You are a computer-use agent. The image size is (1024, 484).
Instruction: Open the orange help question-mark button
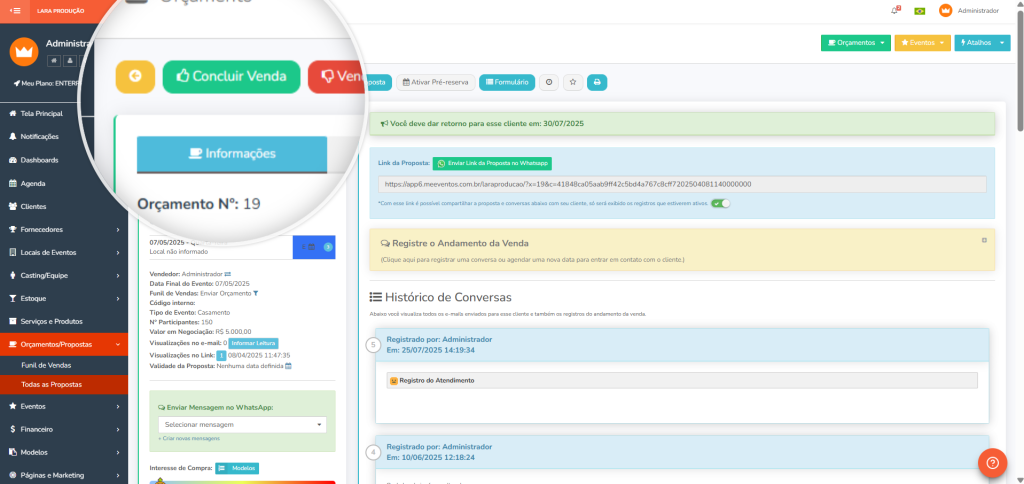(992, 462)
